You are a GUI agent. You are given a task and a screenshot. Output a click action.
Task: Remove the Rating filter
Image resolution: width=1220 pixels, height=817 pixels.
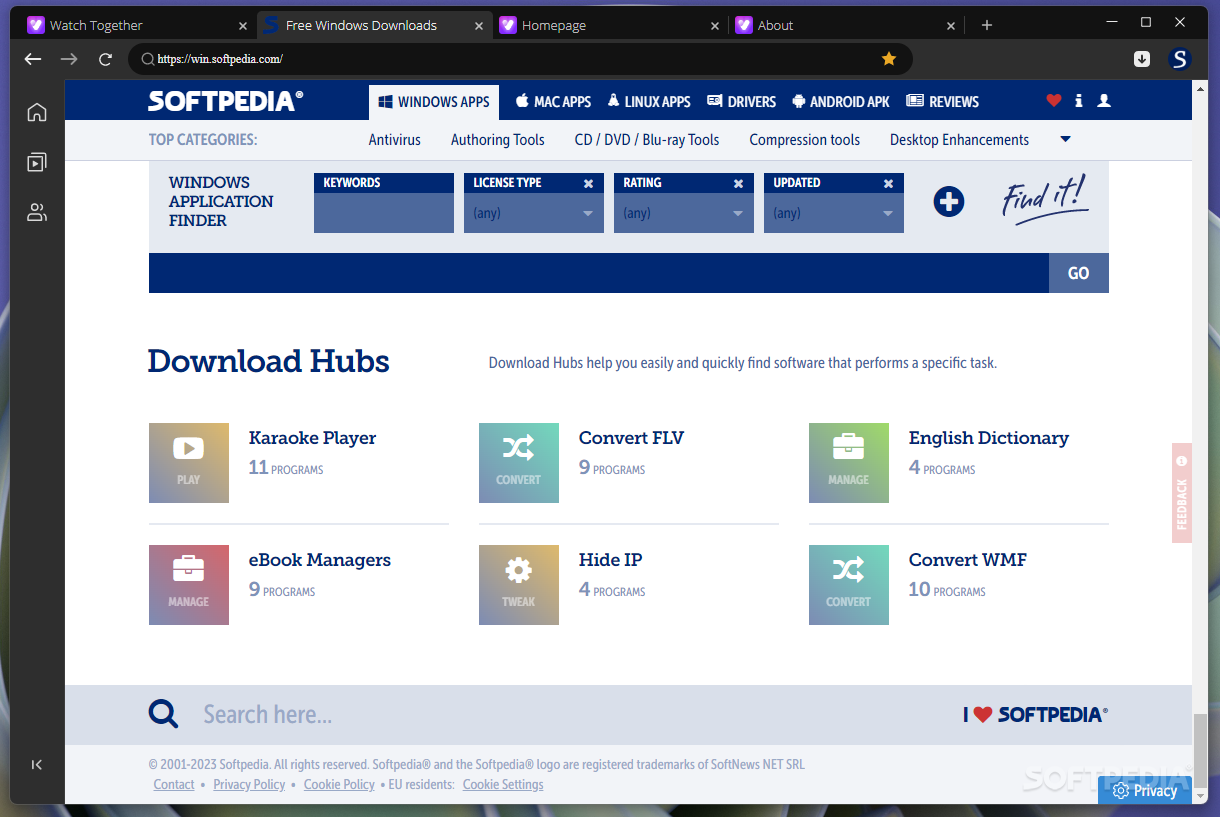[x=738, y=183]
